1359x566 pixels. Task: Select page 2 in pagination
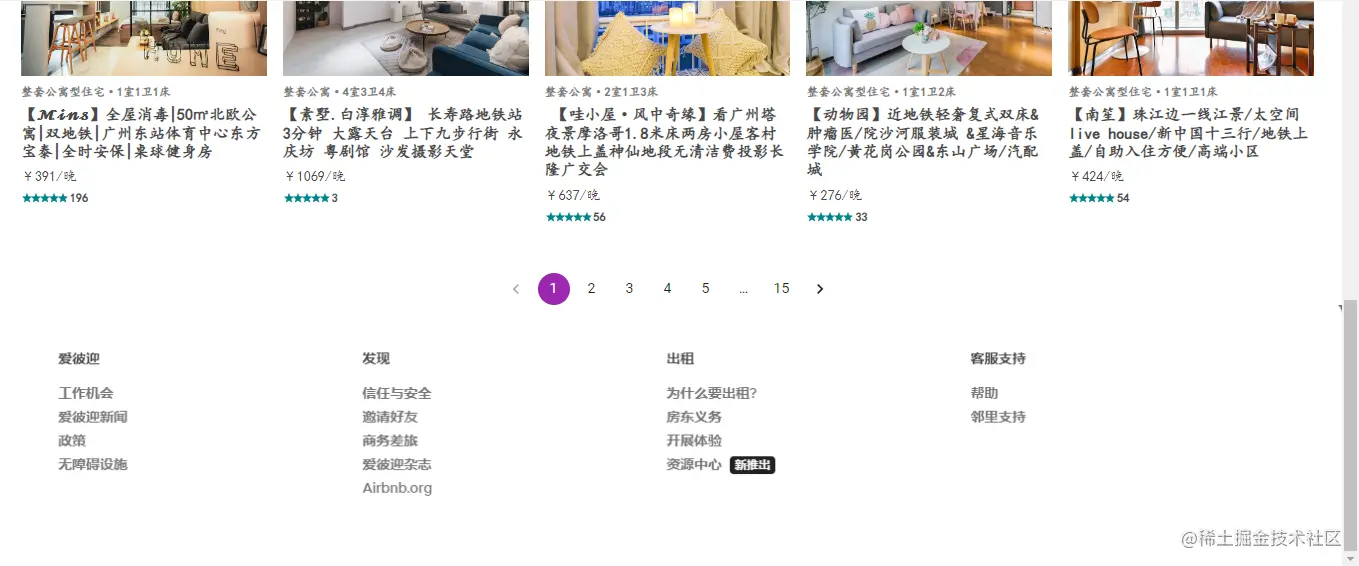[x=591, y=289]
